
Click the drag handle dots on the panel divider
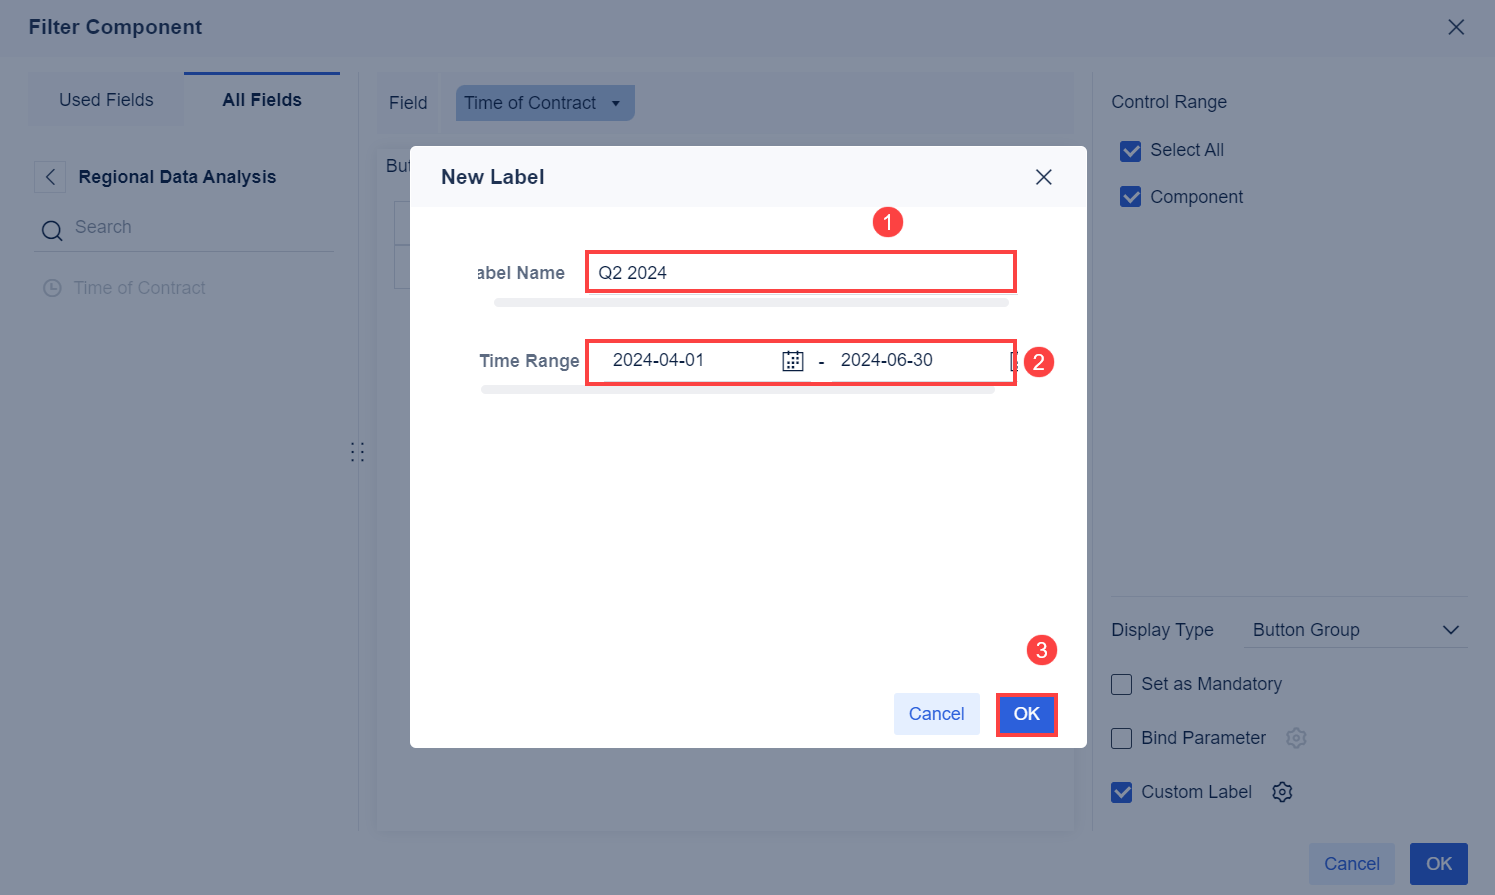tap(357, 451)
